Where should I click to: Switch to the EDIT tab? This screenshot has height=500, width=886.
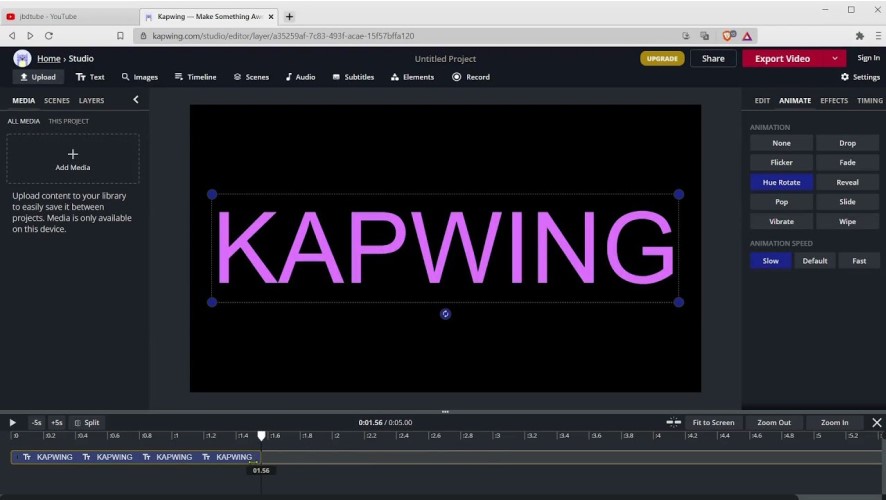click(x=762, y=101)
